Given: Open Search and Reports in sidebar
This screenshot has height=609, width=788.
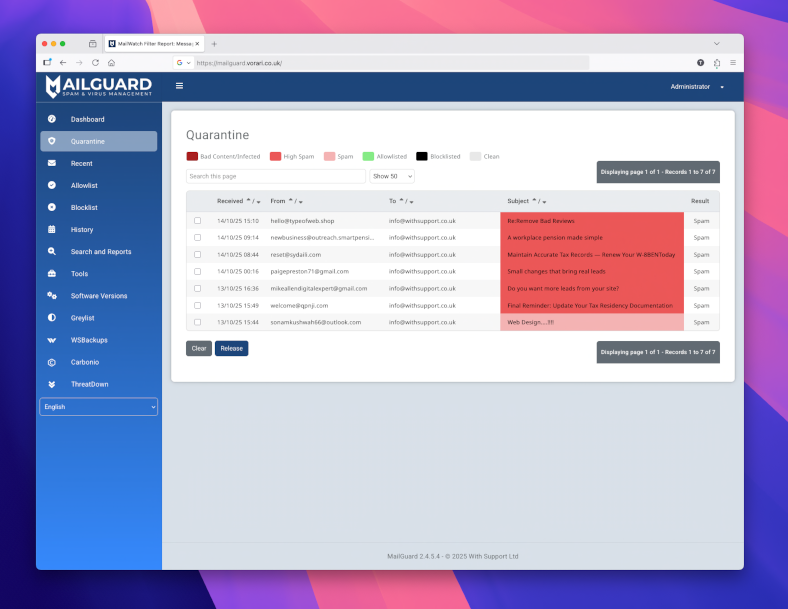Looking at the screenshot, I should [100, 252].
